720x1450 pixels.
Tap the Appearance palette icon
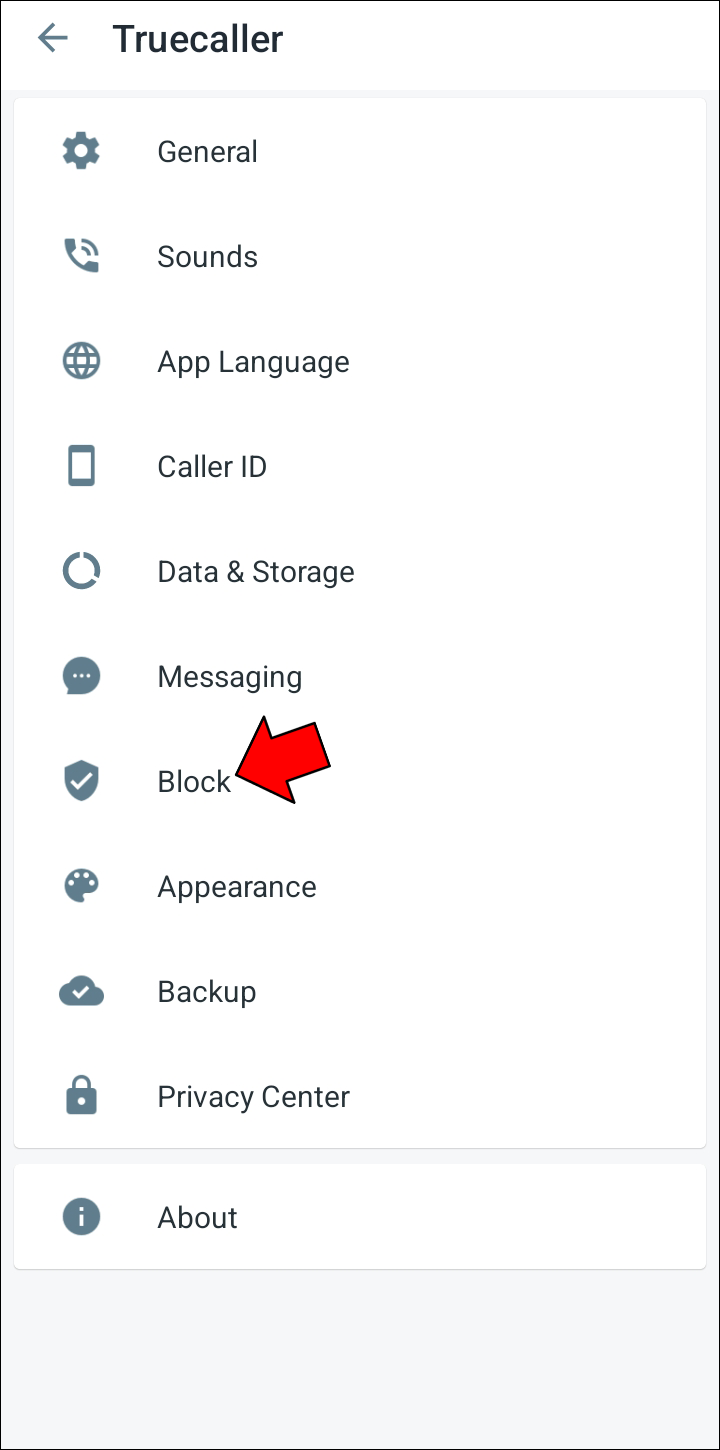click(81, 886)
